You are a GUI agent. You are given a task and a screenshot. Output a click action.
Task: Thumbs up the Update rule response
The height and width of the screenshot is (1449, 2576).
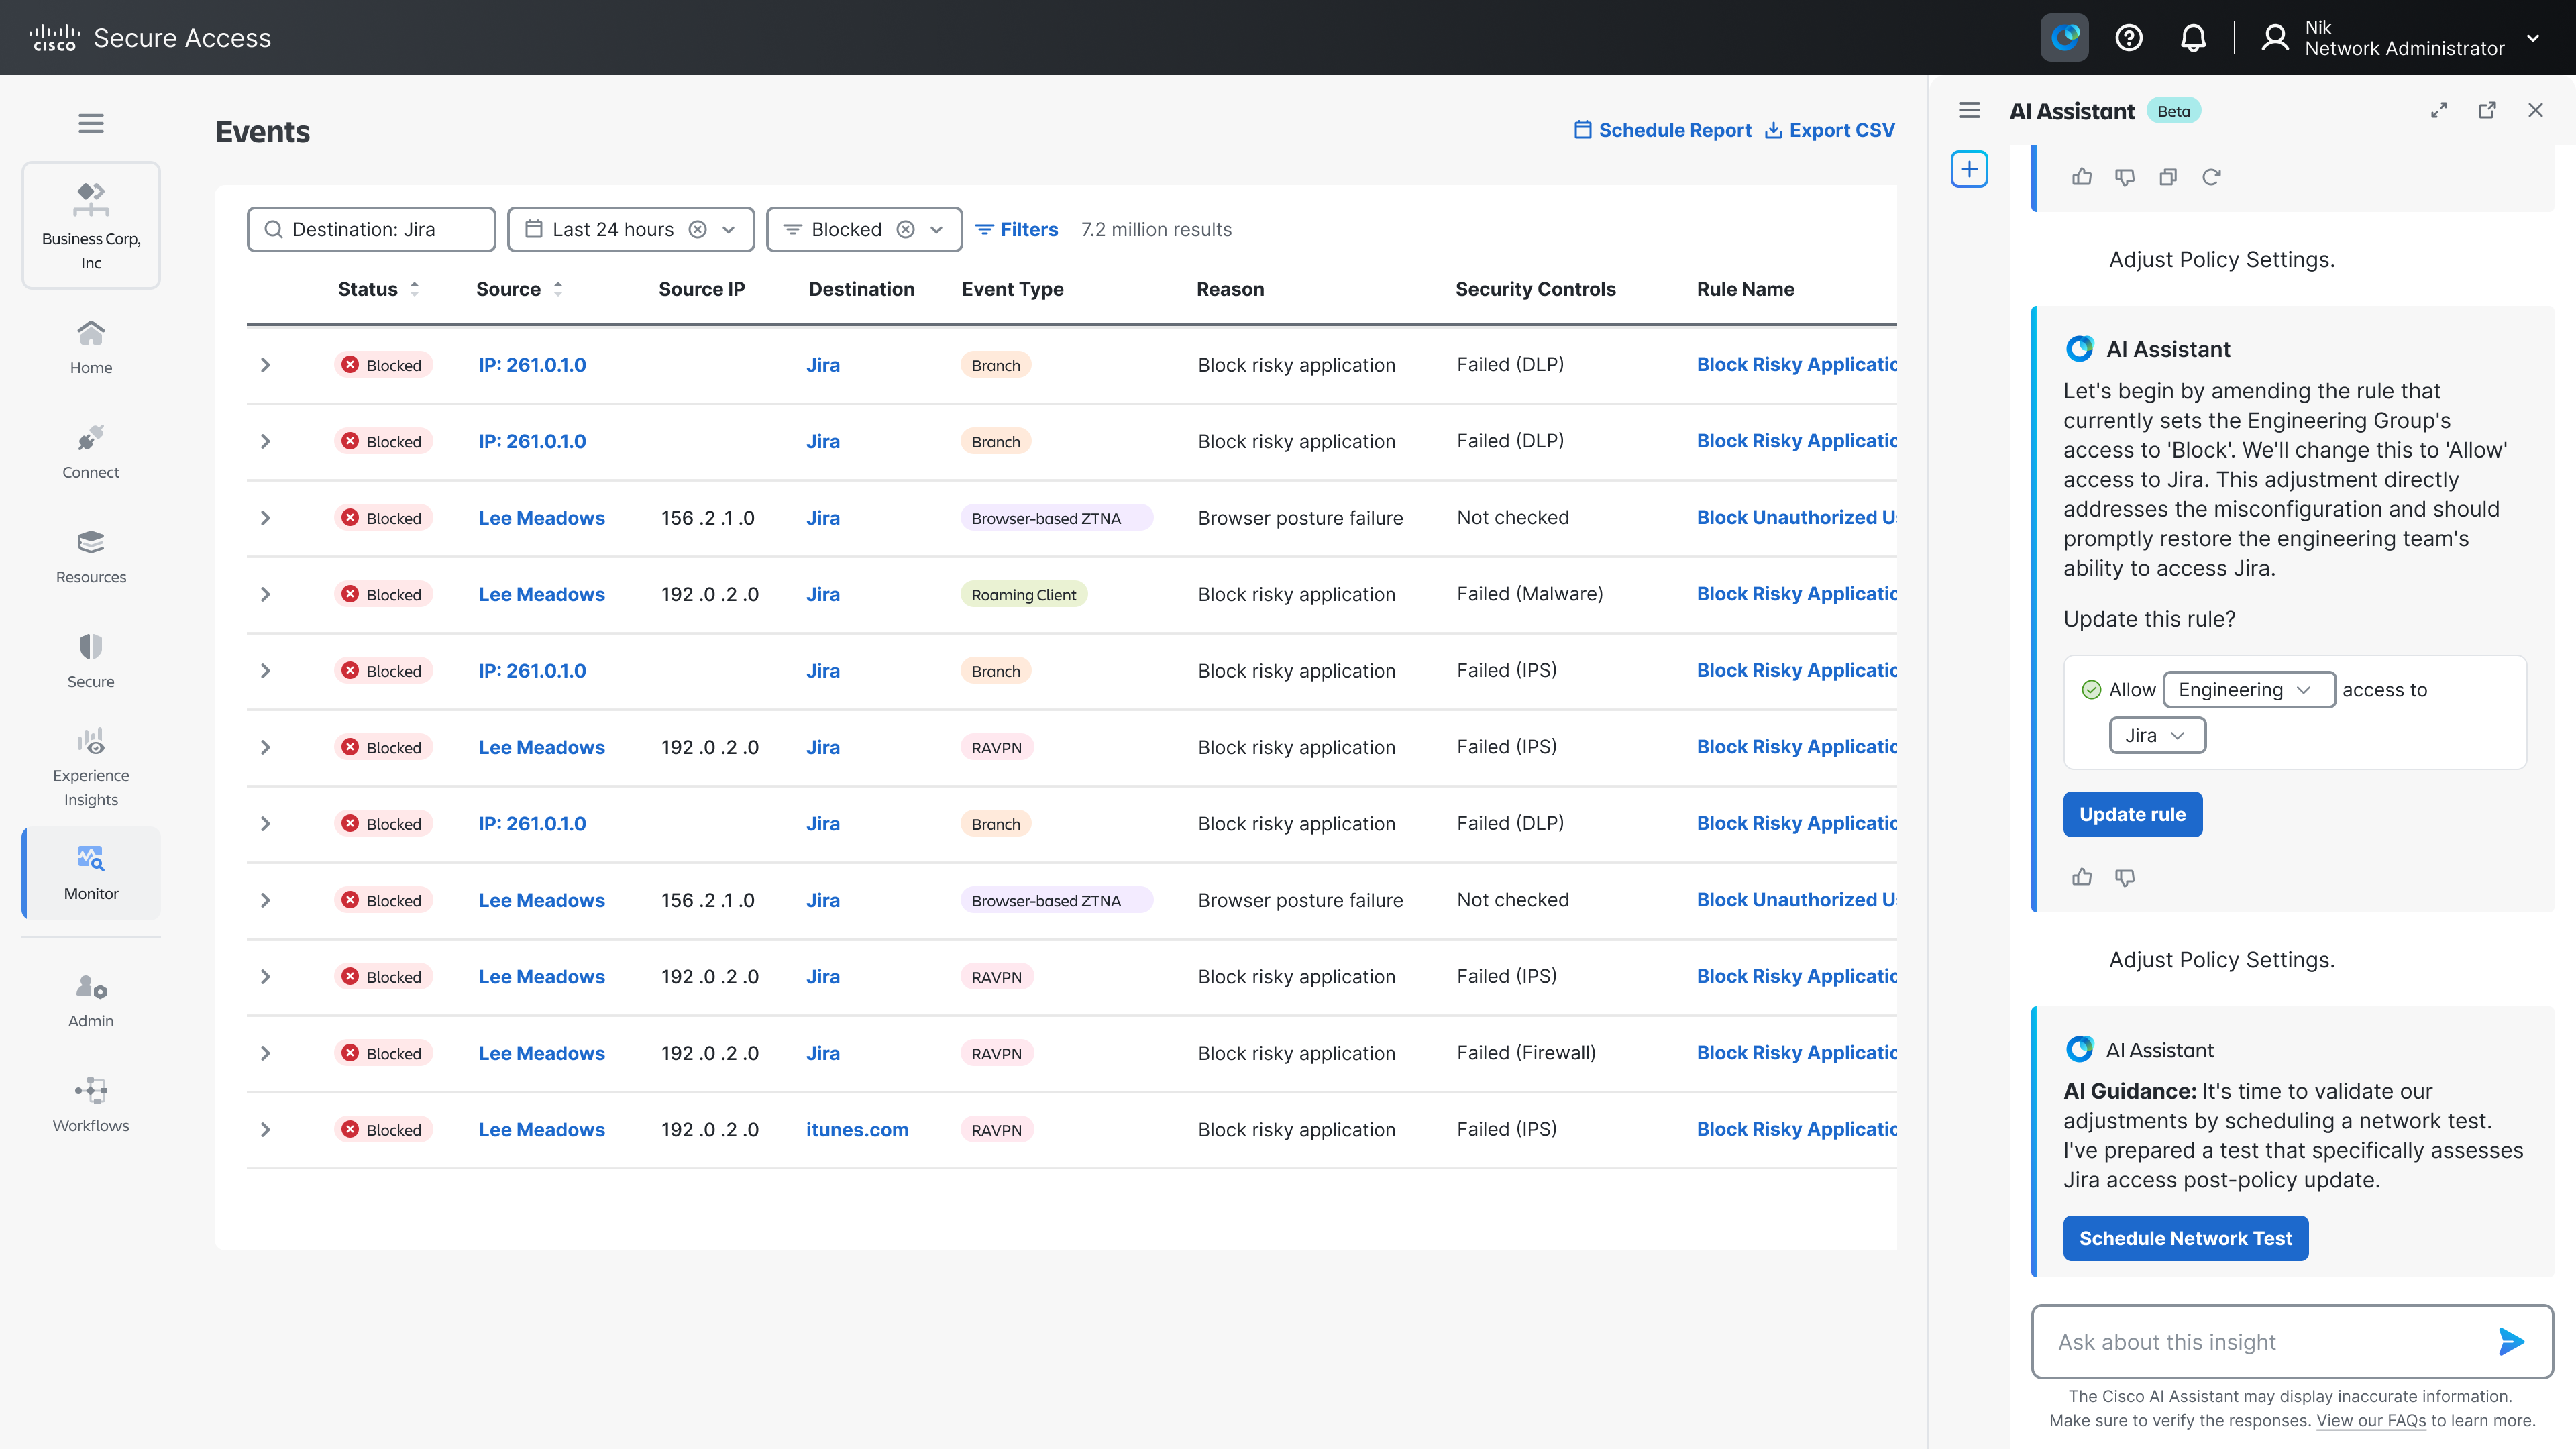pyautogui.click(x=2082, y=877)
